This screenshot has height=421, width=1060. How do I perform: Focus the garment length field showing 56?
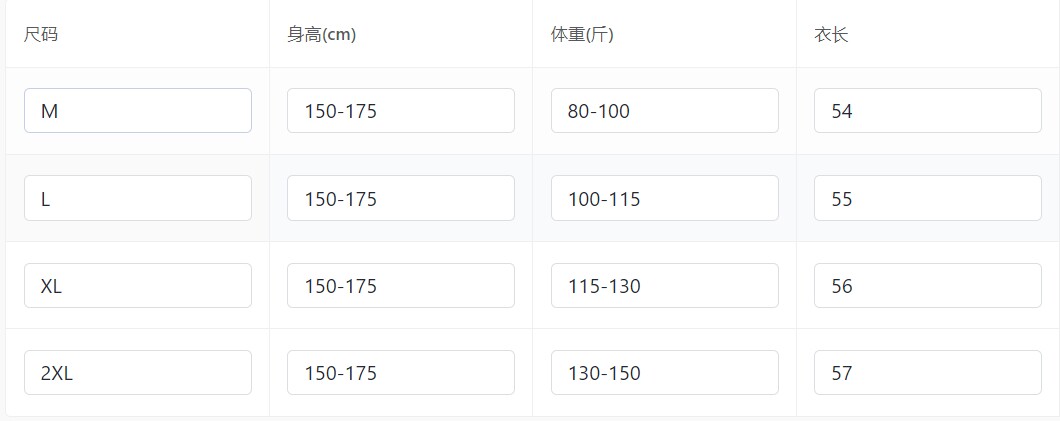click(x=927, y=286)
